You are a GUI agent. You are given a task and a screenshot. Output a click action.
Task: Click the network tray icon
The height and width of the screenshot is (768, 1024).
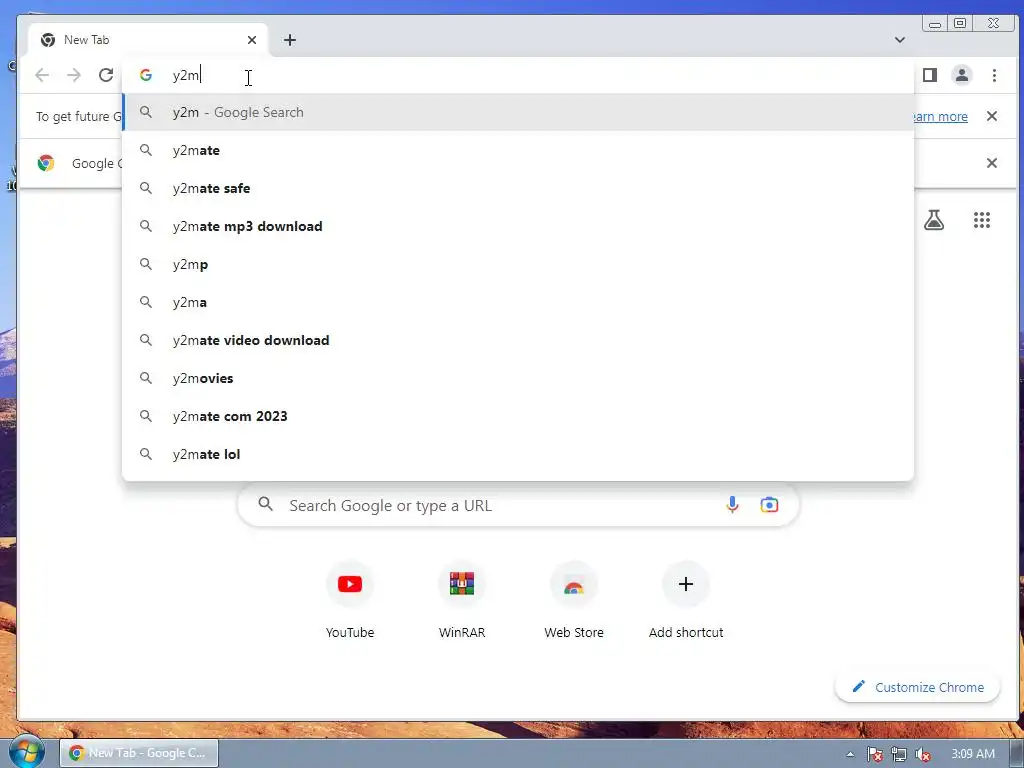click(x=899, y=754)
